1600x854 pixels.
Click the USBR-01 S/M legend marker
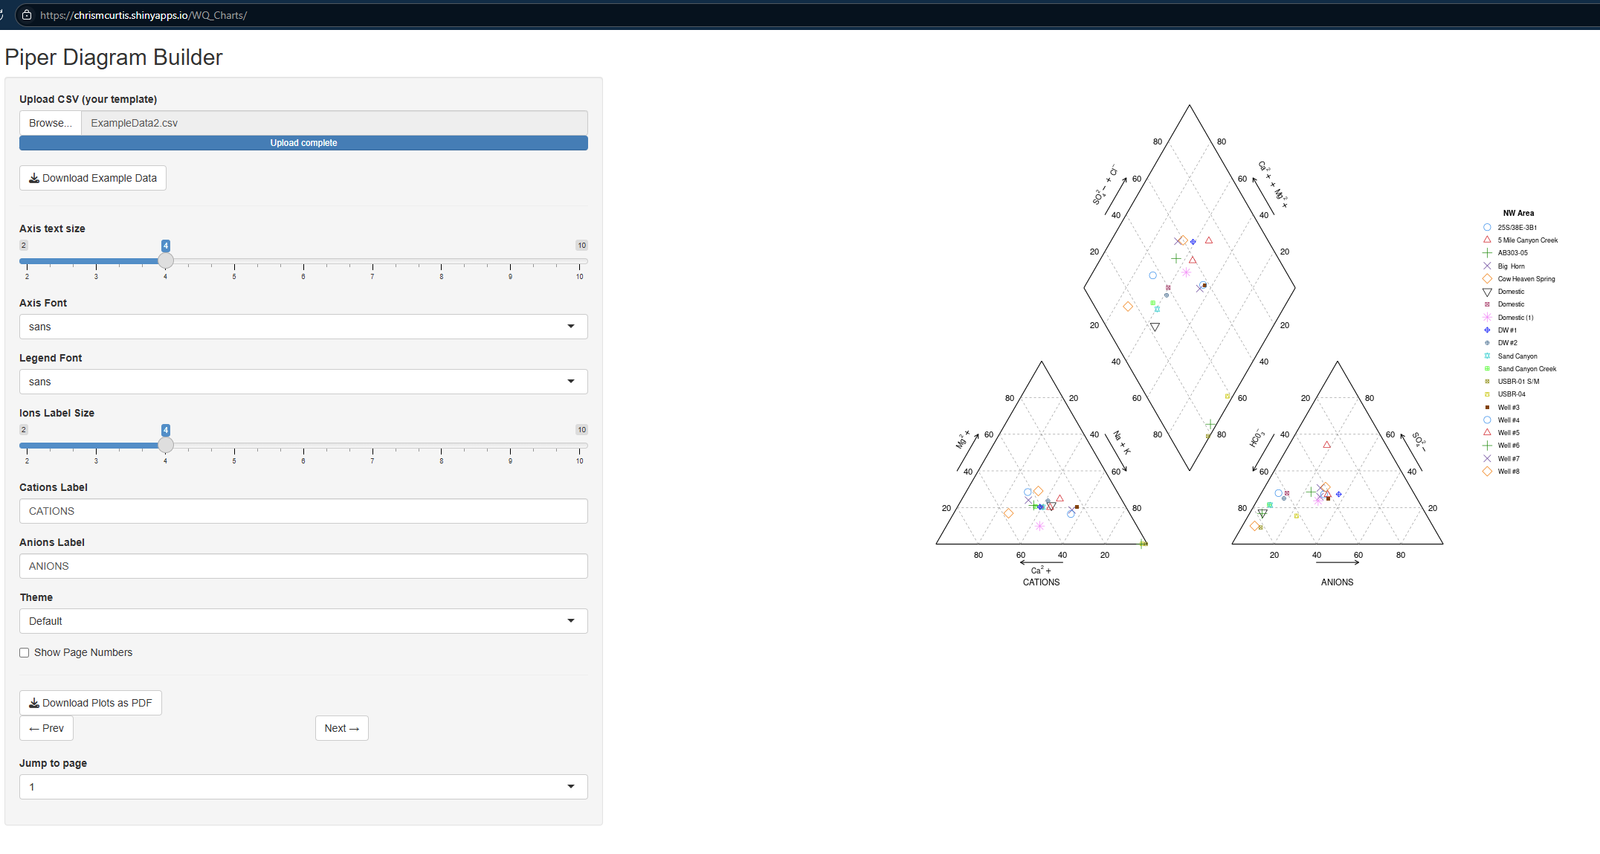[x=1487, y=381]
